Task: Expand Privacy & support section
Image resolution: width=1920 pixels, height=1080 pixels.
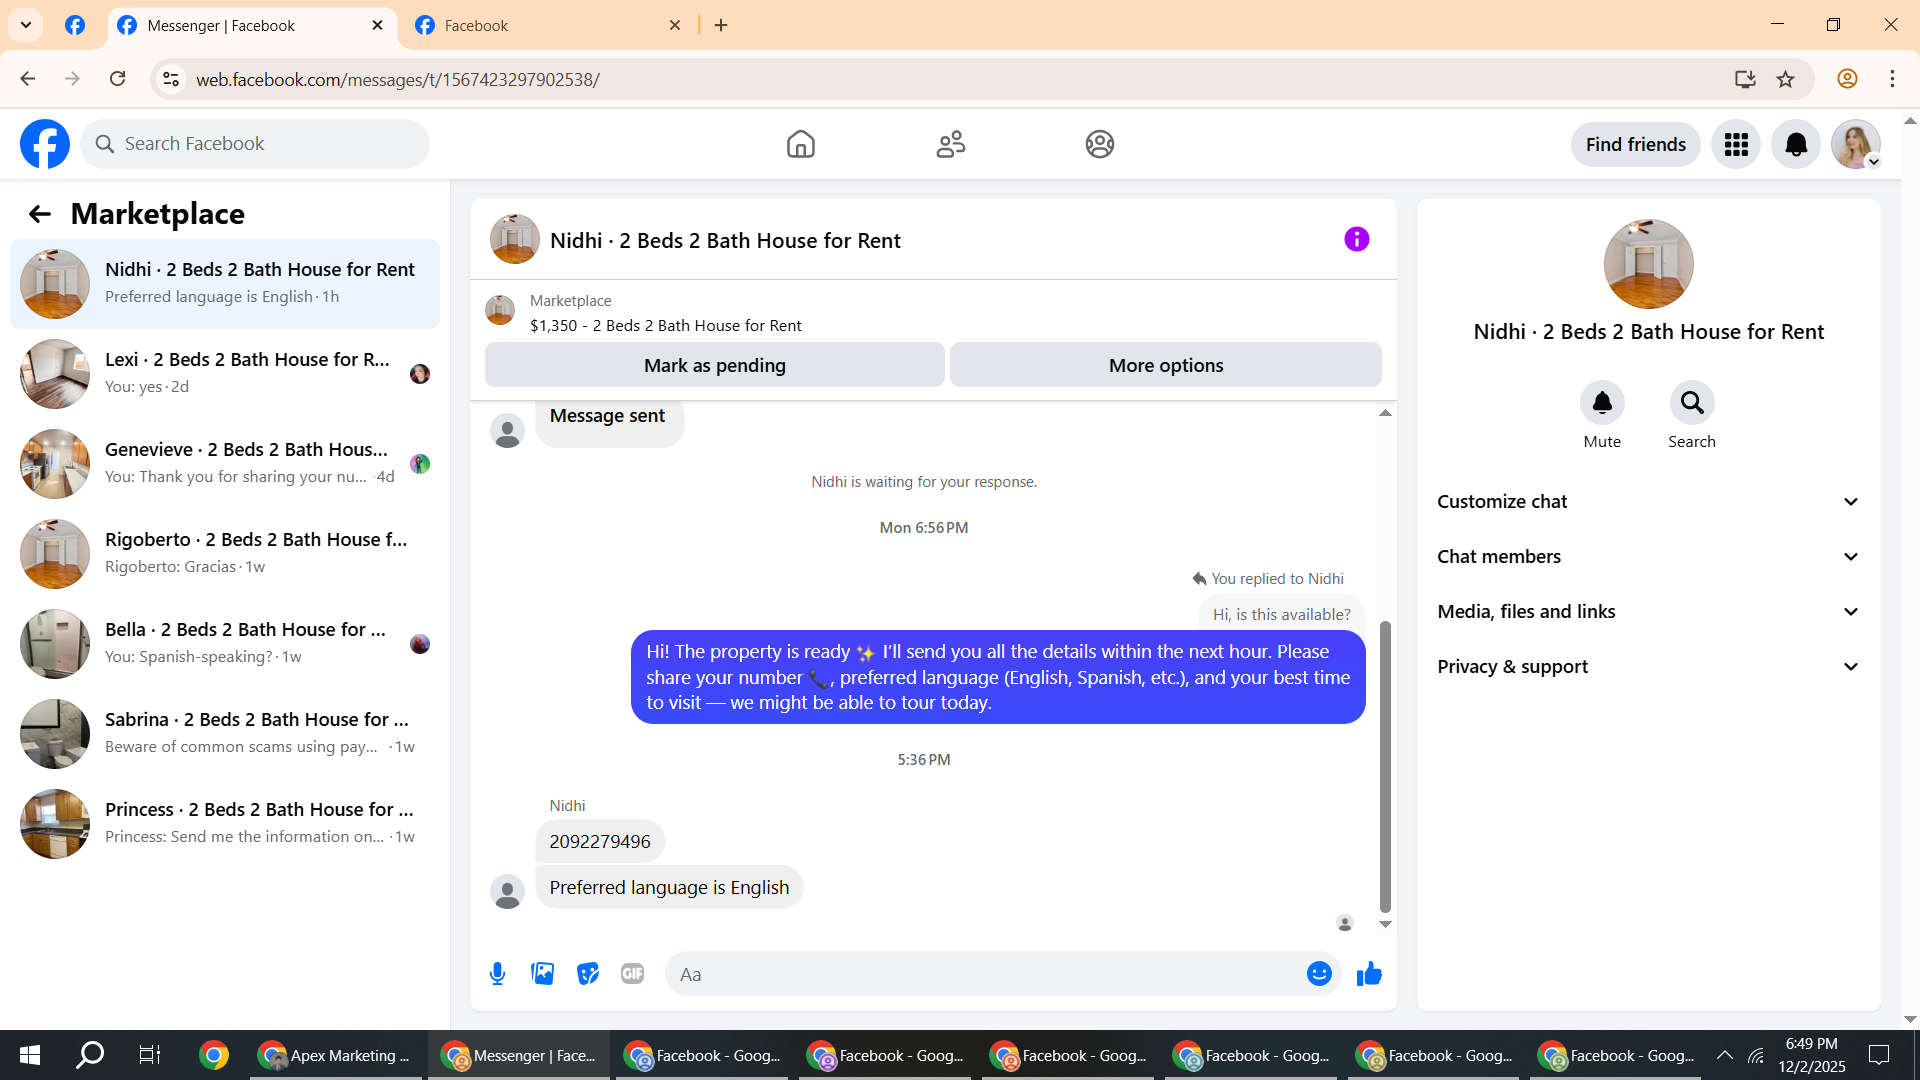Action: click(x=1648, y=667)
